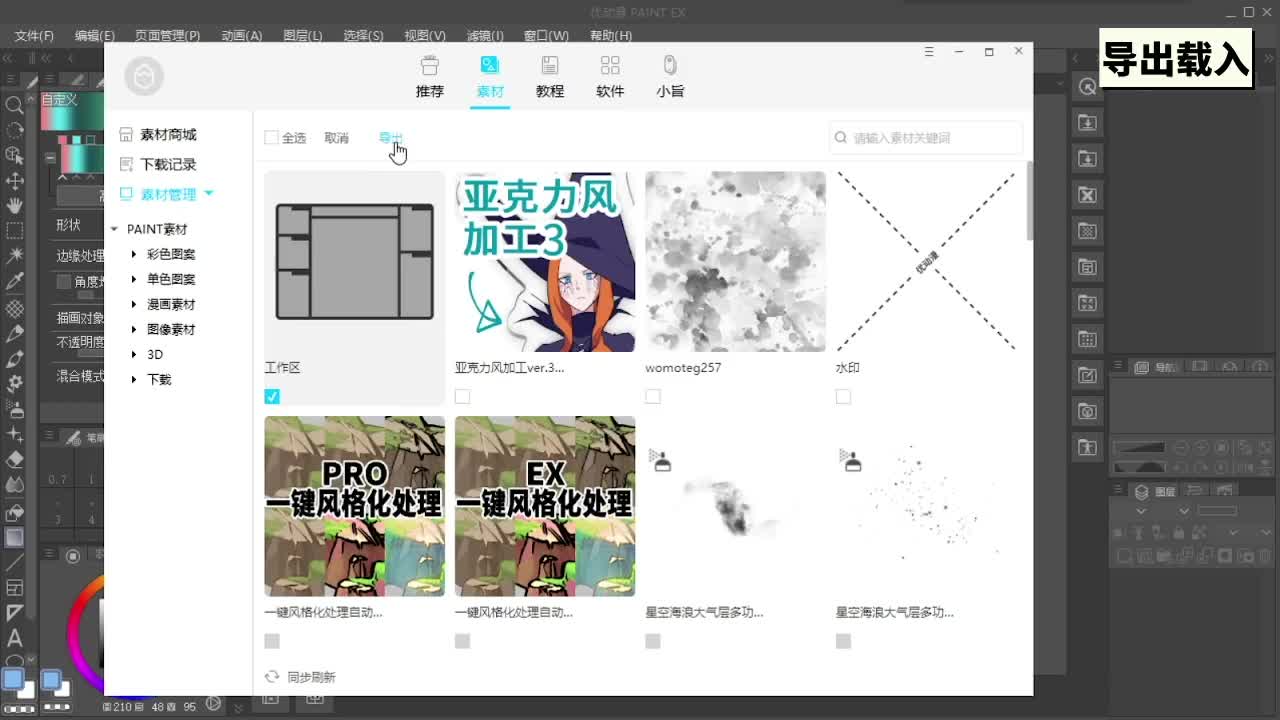Open the 推荐 tab
Viewport: 1280px width, 720px height.
[x=430, y=77]
